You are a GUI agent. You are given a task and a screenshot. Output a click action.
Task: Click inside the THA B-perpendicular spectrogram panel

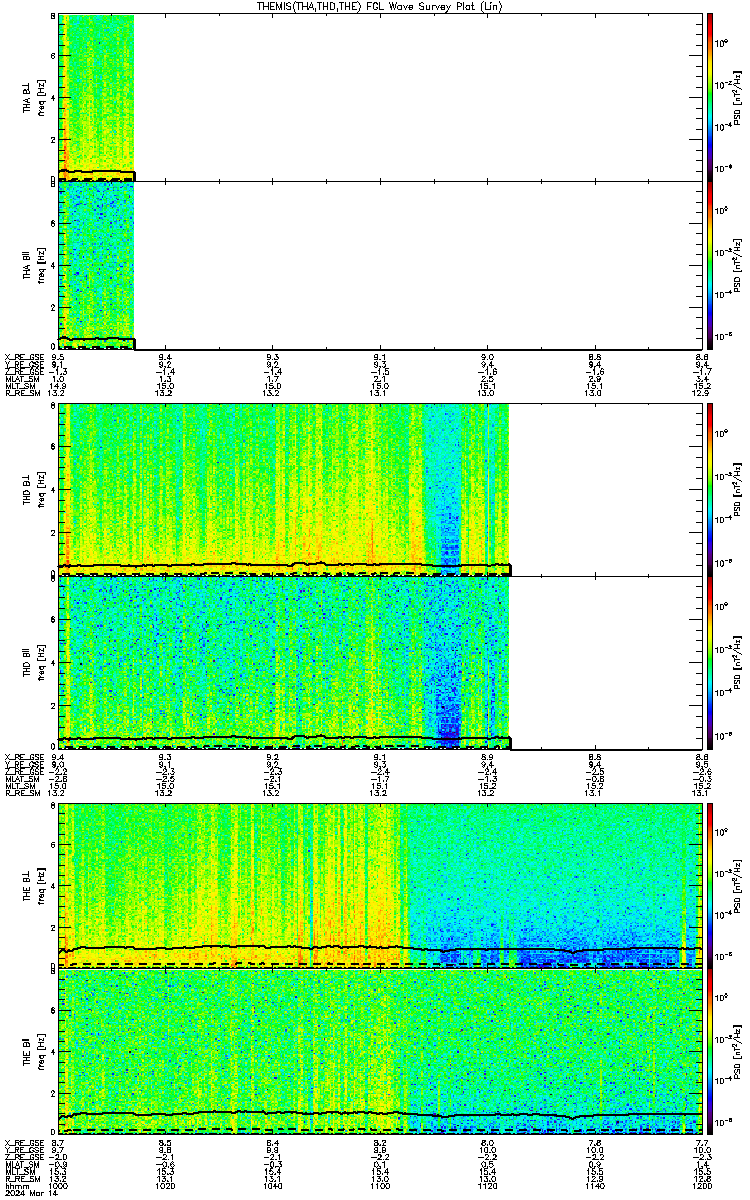[380, 98]
